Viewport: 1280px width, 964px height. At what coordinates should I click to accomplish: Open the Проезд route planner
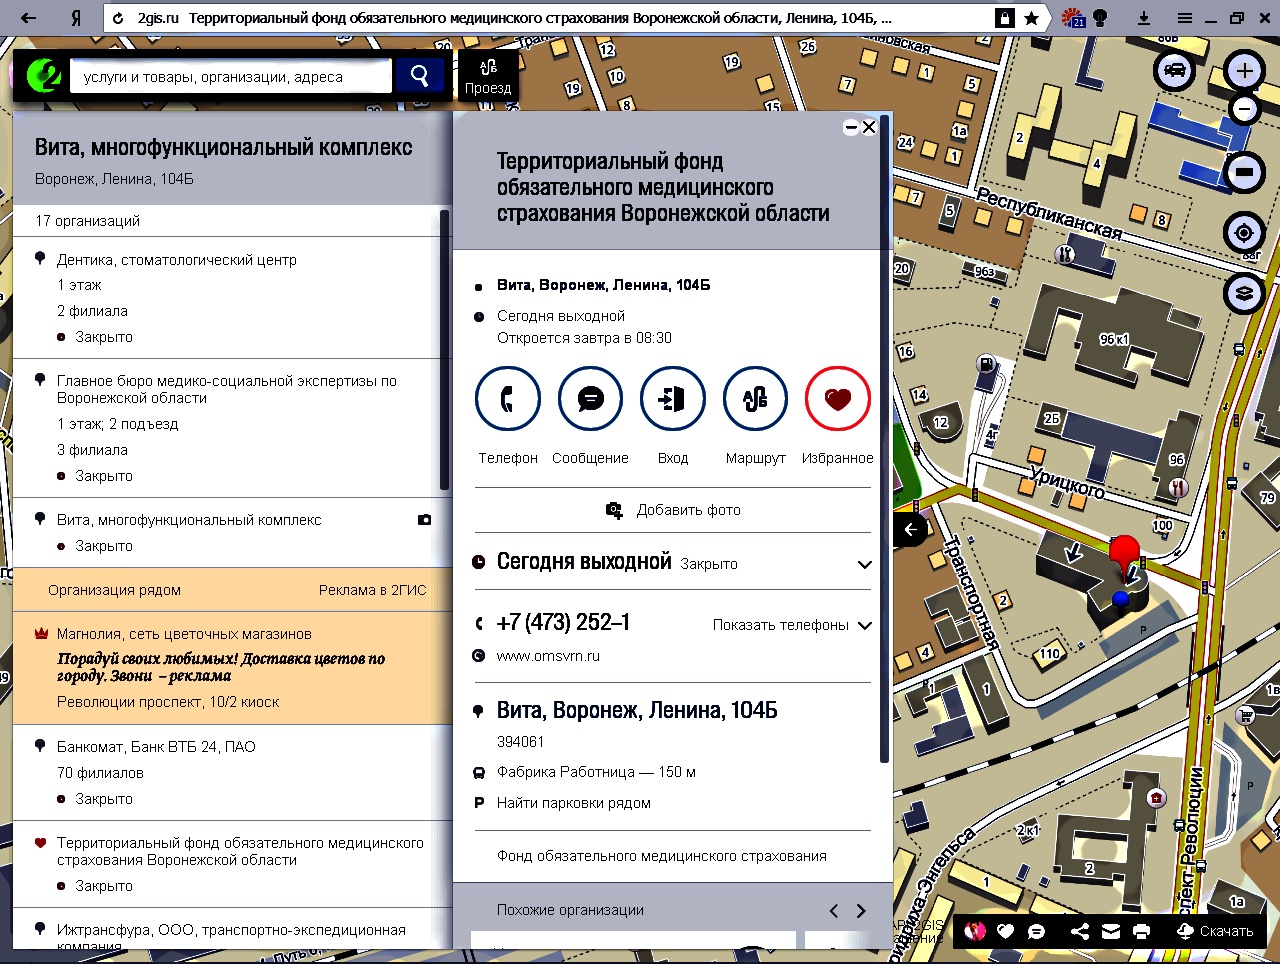[x=488, y=76]
